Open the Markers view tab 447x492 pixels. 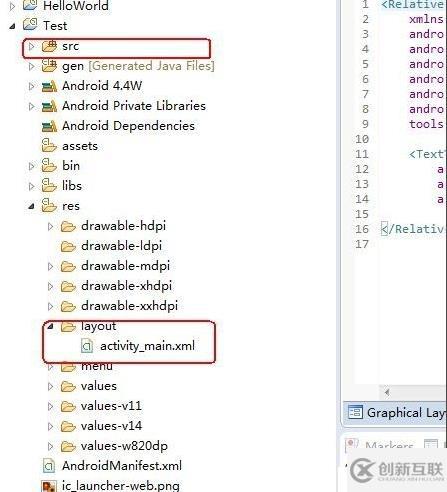click(381, 445)
